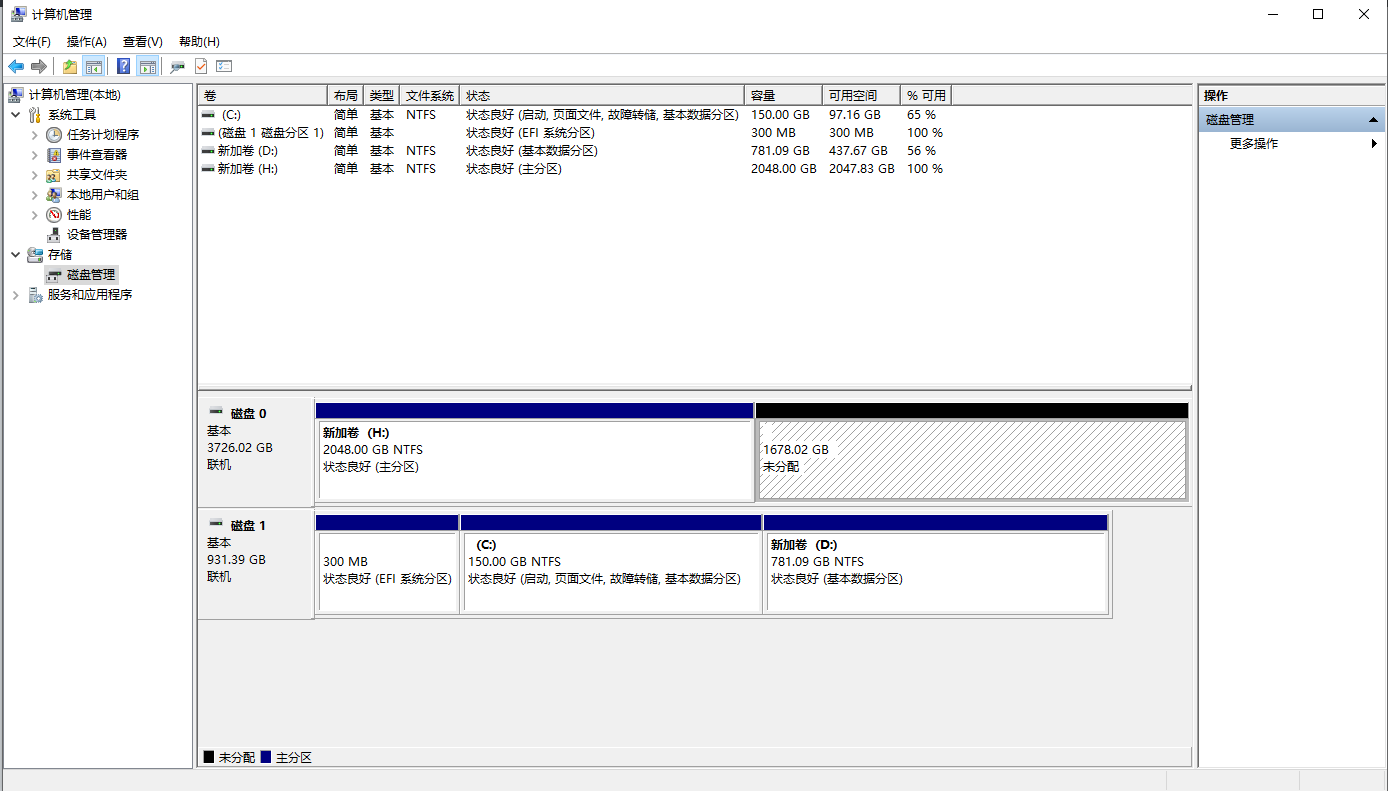
Task: Select the 新加卷 (H:) 2048.00 GB partition block
Action: [x=534, y=452]
